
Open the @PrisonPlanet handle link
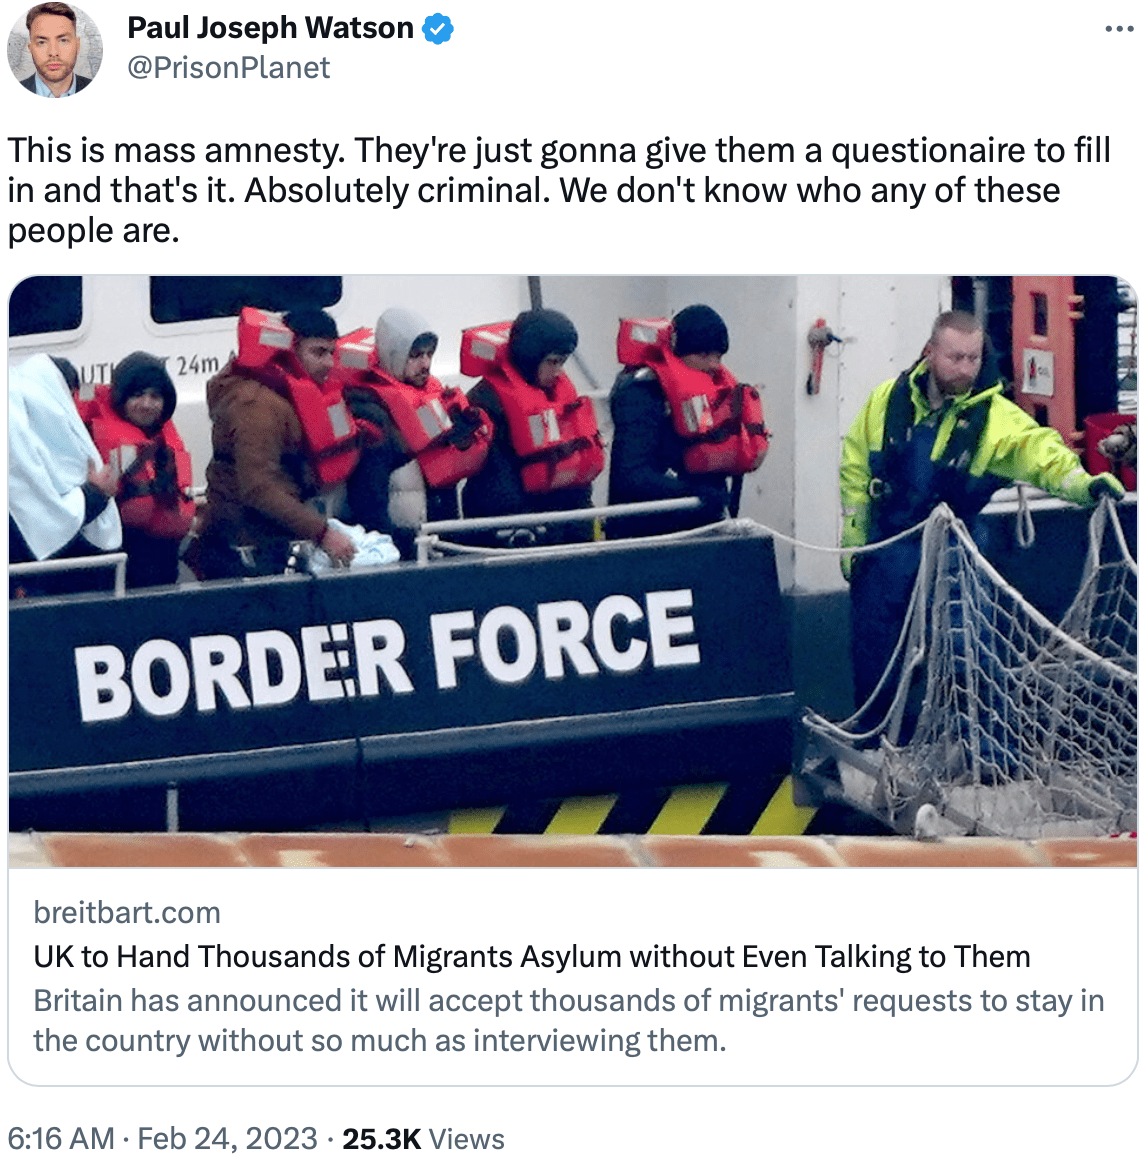(228, 68)
